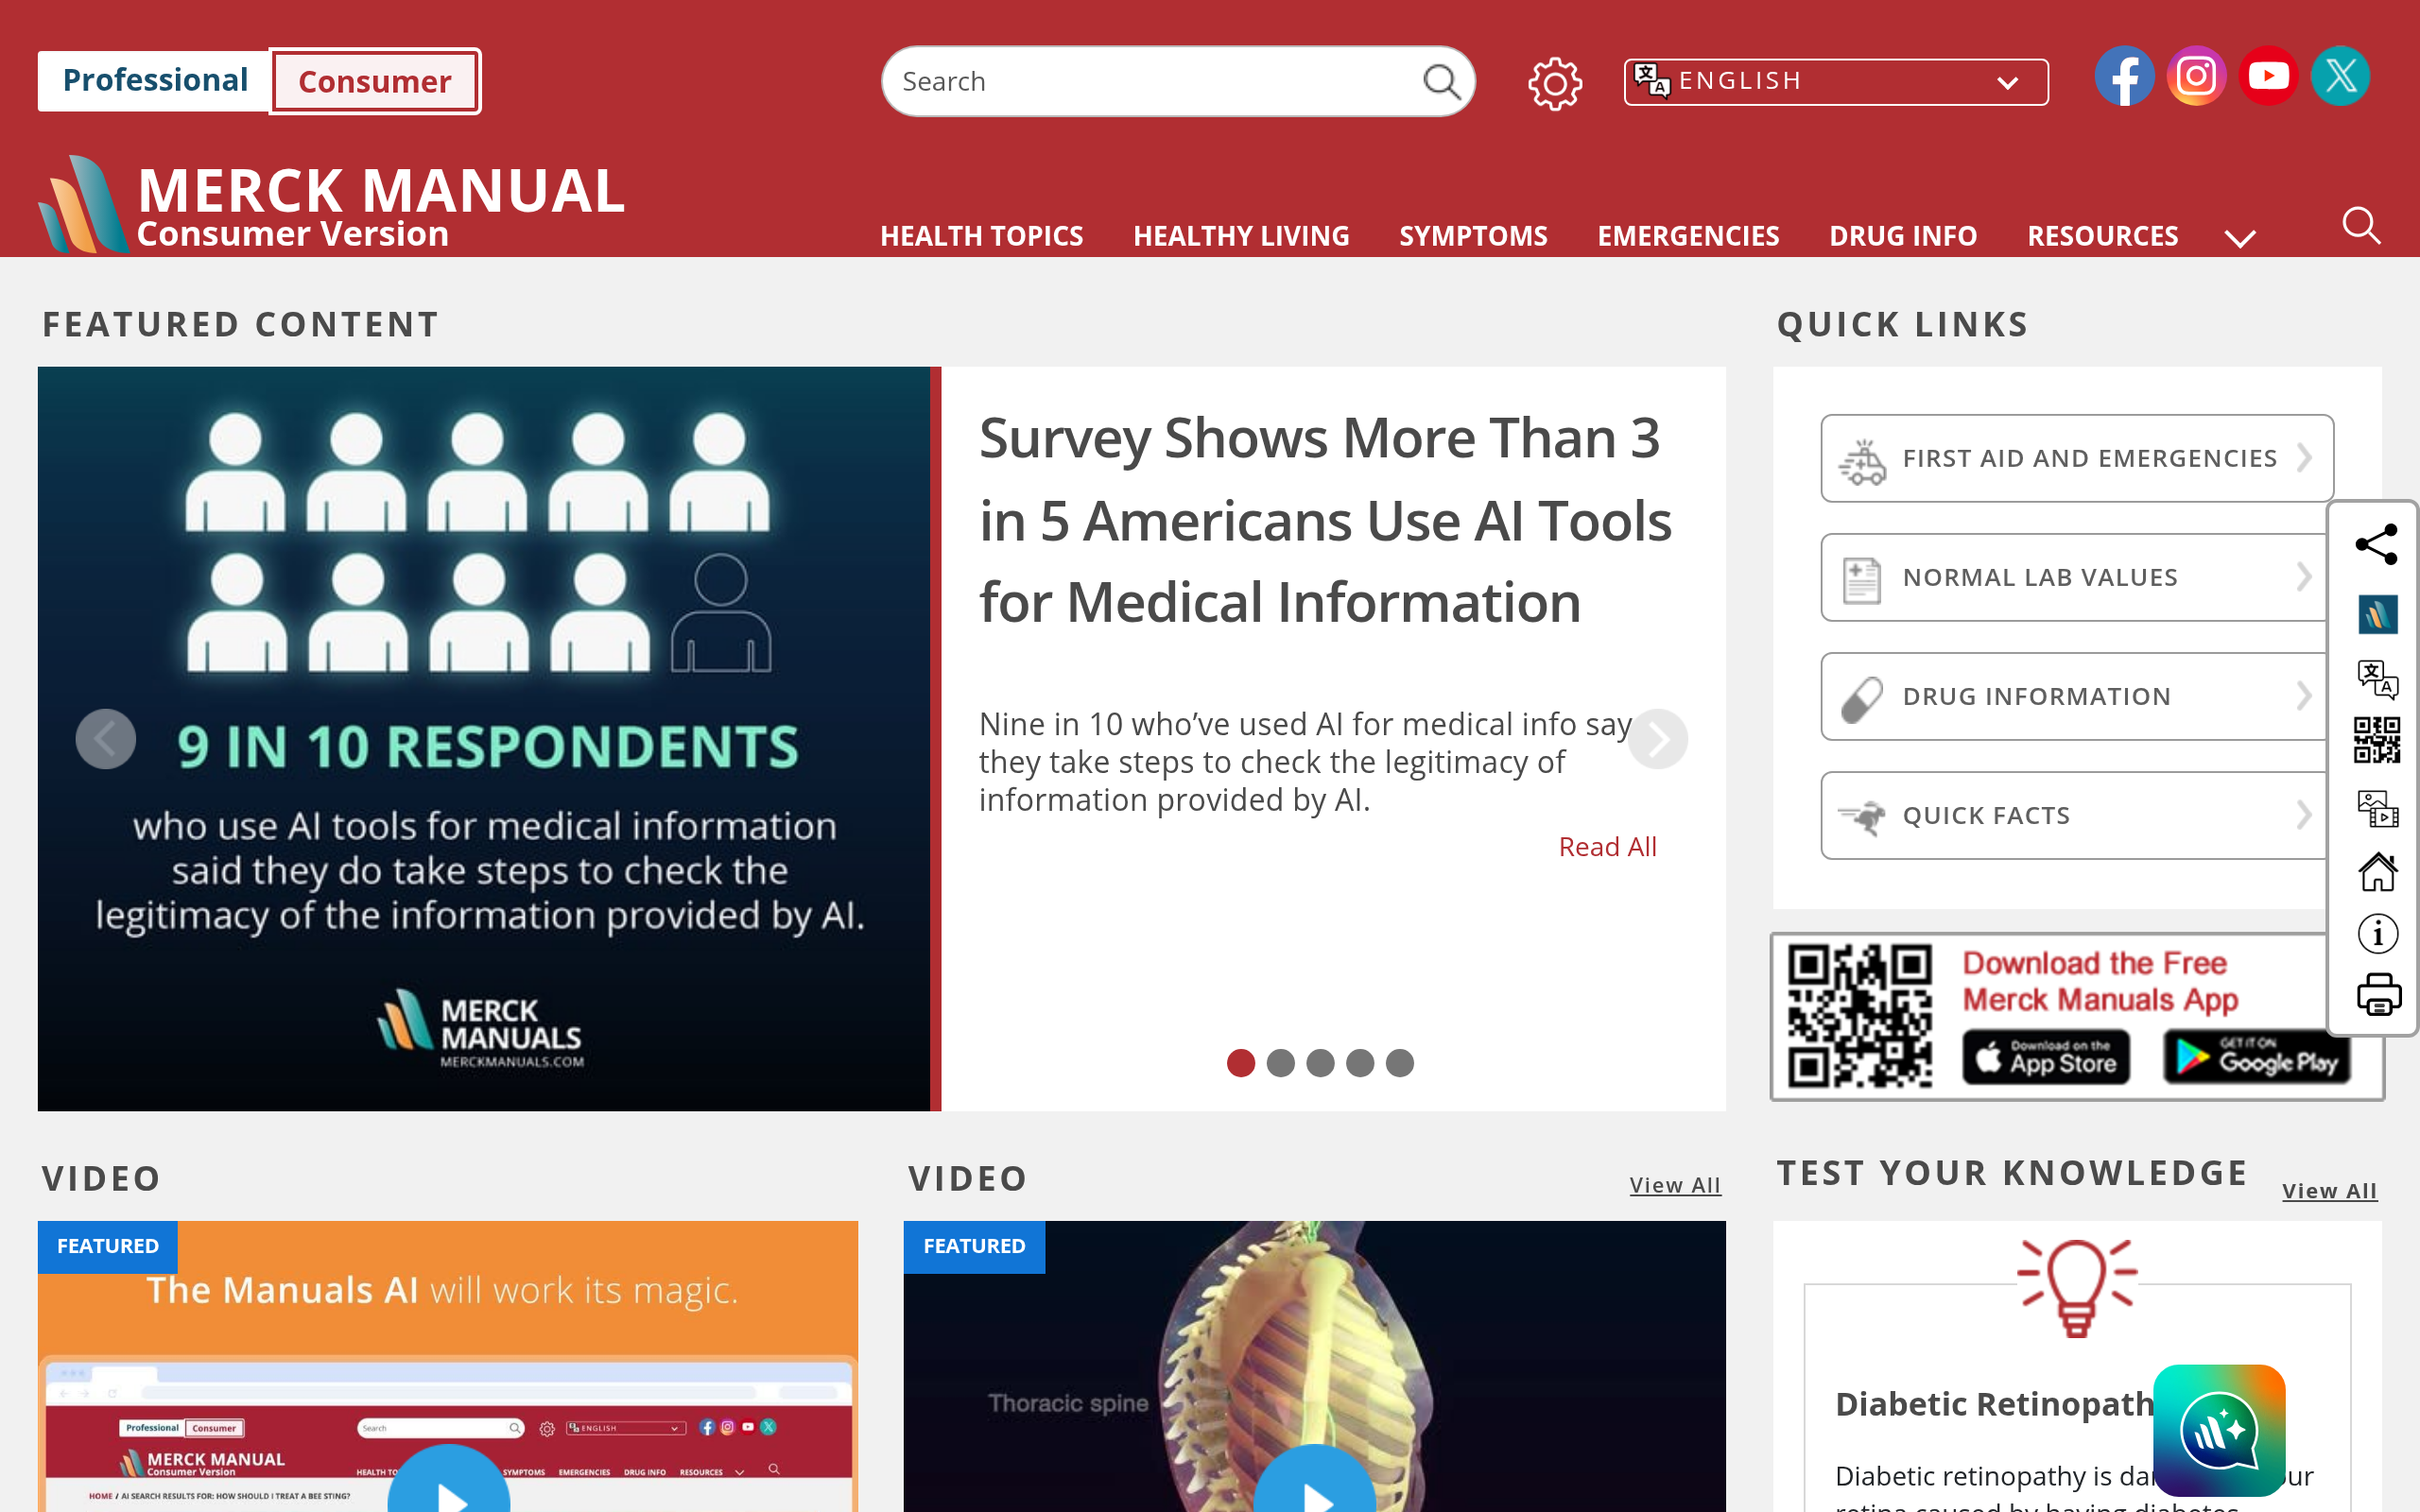Go to next featured slide arrow
2420x1512 pixels.
point(1657,739)
